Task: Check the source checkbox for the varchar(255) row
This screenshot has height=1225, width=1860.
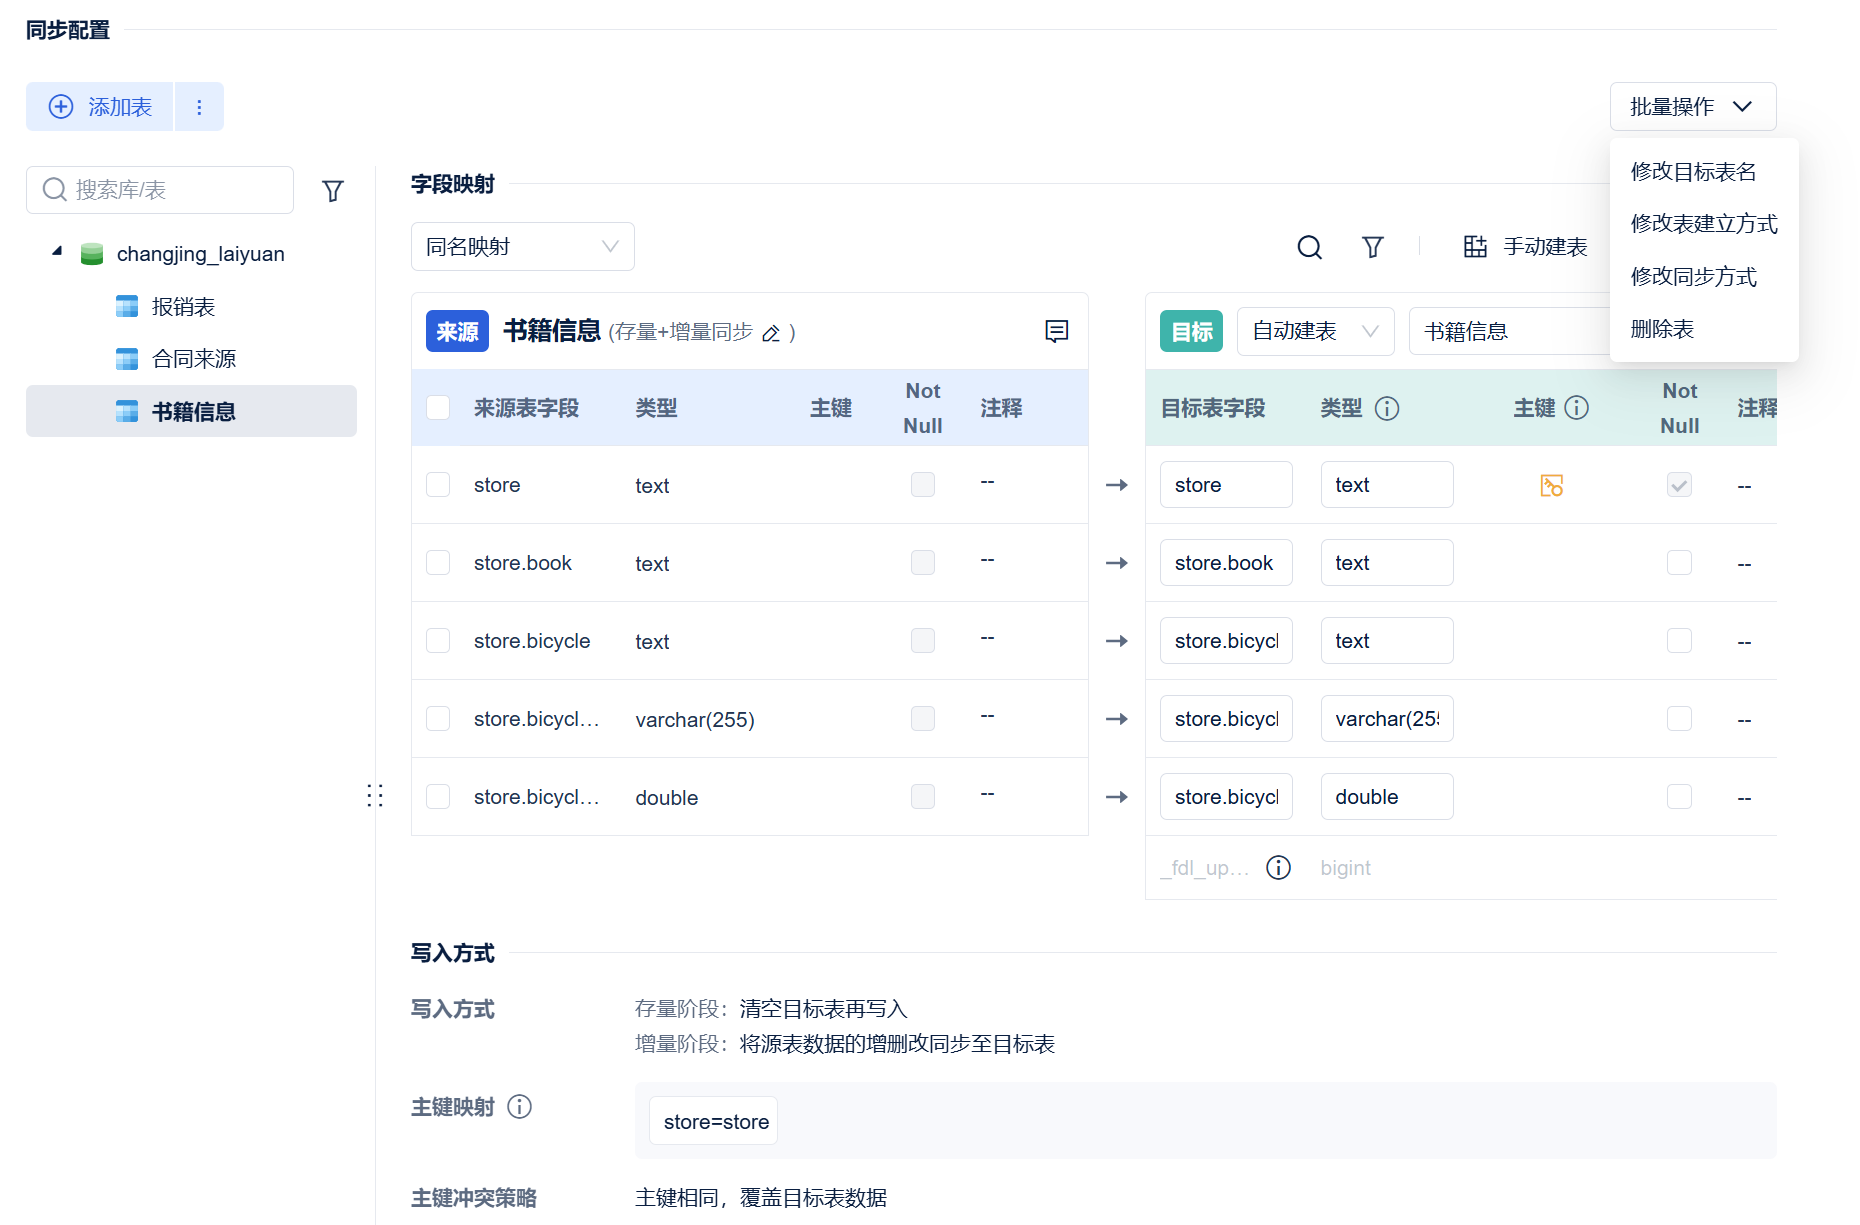Action: click(x=438, y=719)
